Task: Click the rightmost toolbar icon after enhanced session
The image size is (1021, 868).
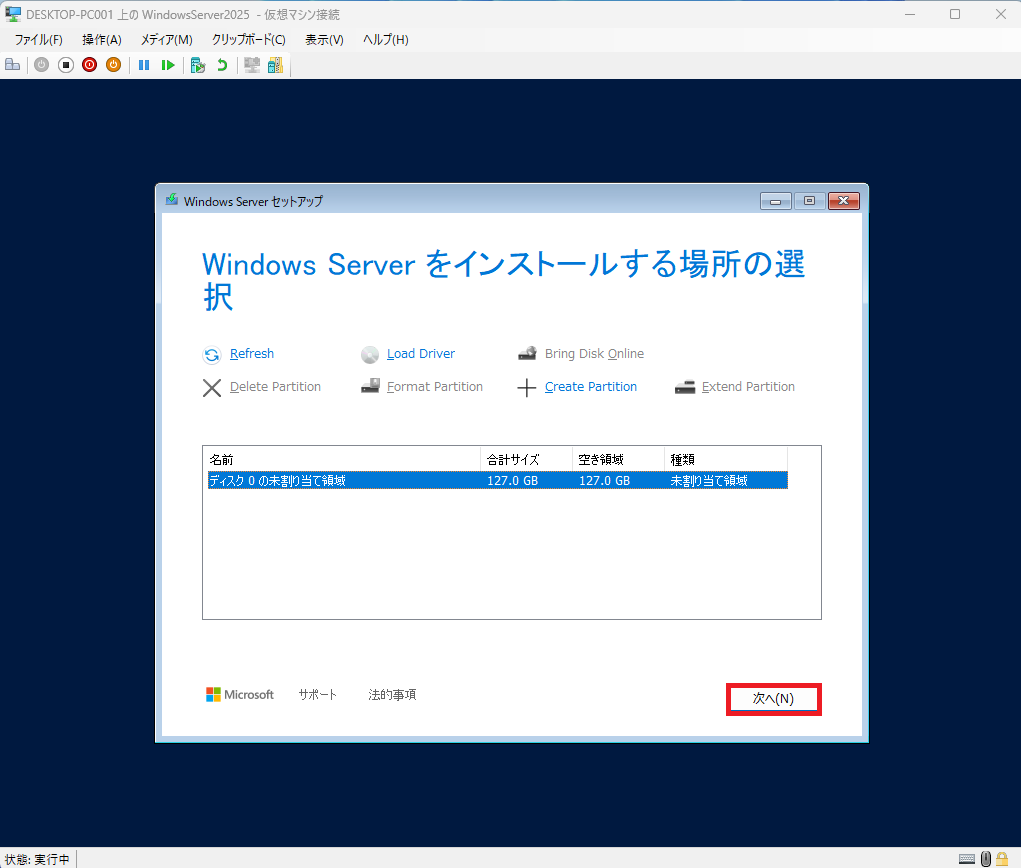Action: (x=275, y=65)
